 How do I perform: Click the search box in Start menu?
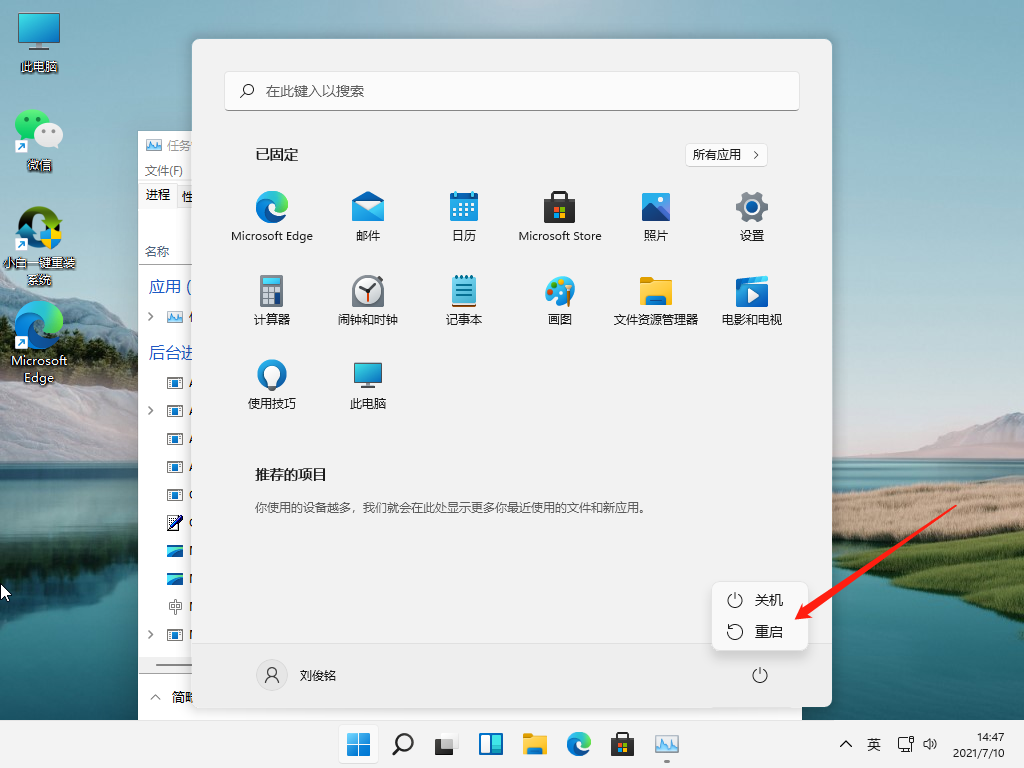coord(512,91)
